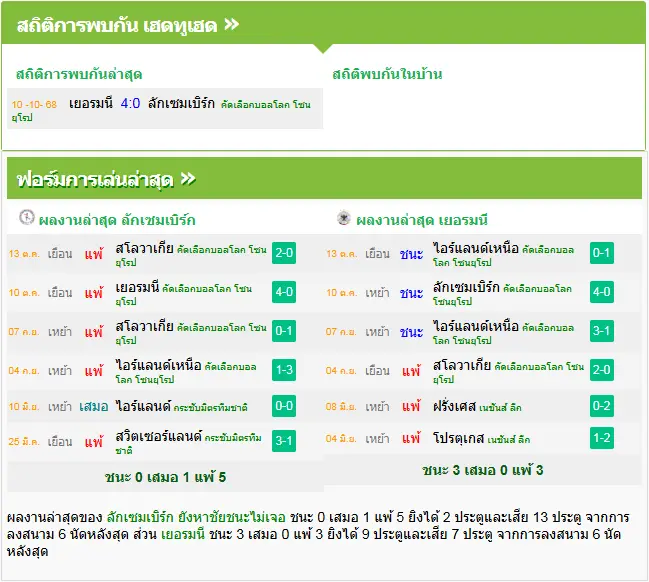Click the Germany team crest icon
649x582 pixels.
[x=344, y=218]
